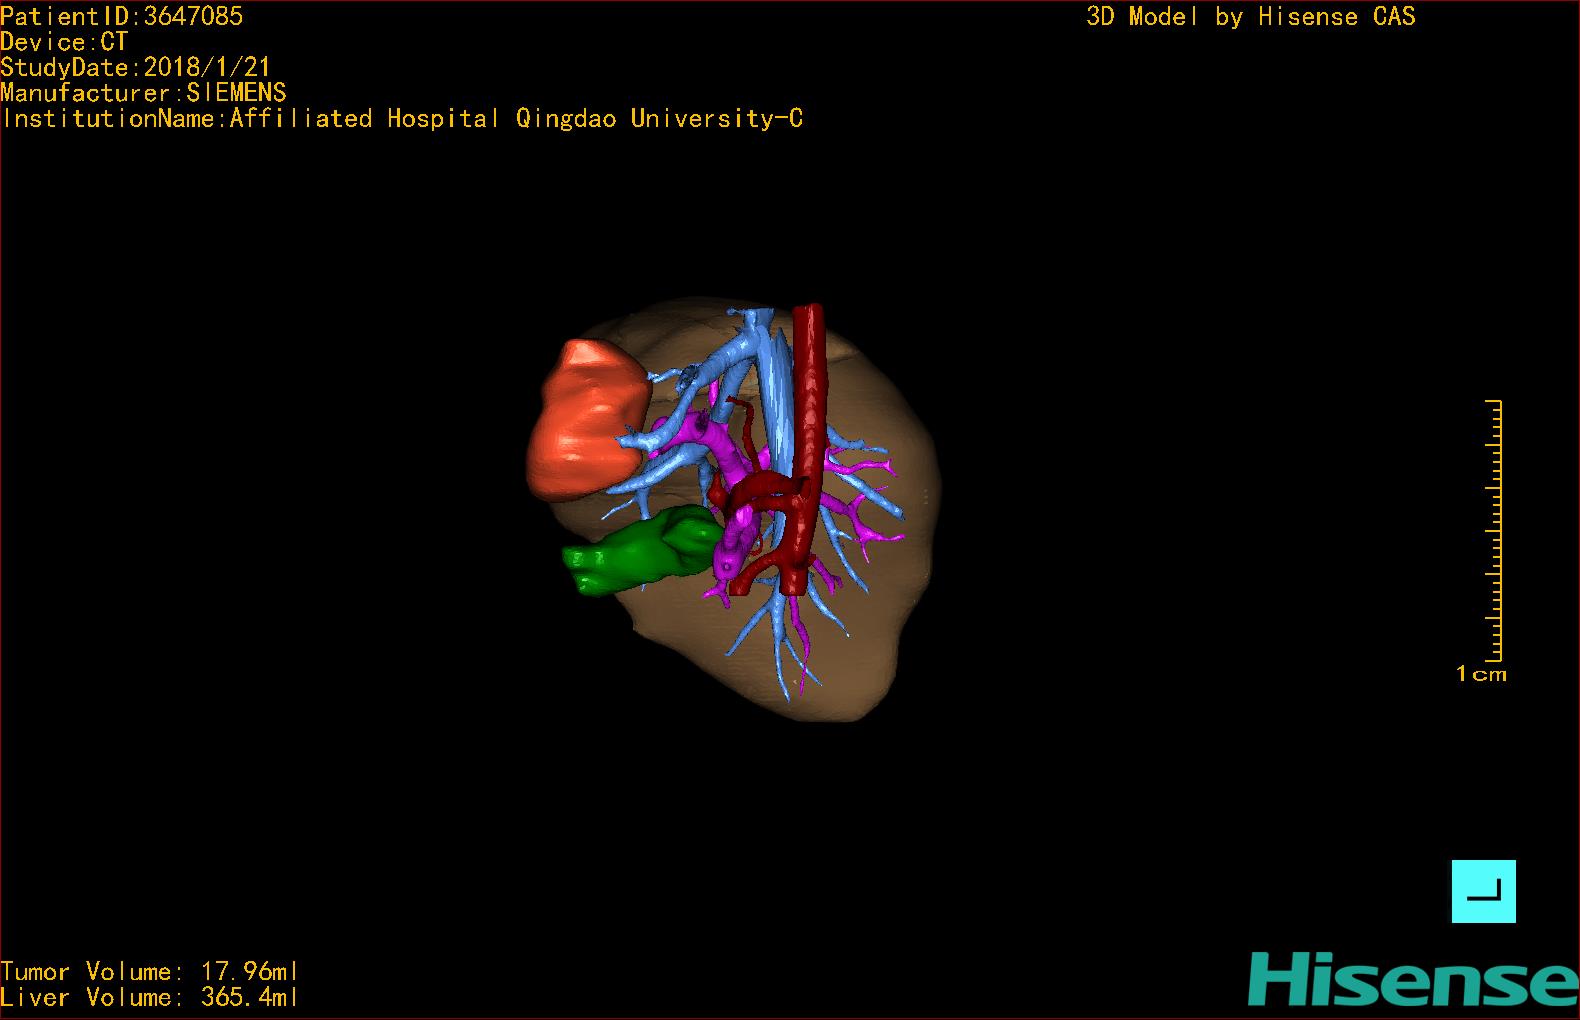Click the 1cm scale ruler
The height and width of the screenshot is (1020, 1580).
[x=1492, y=531]
